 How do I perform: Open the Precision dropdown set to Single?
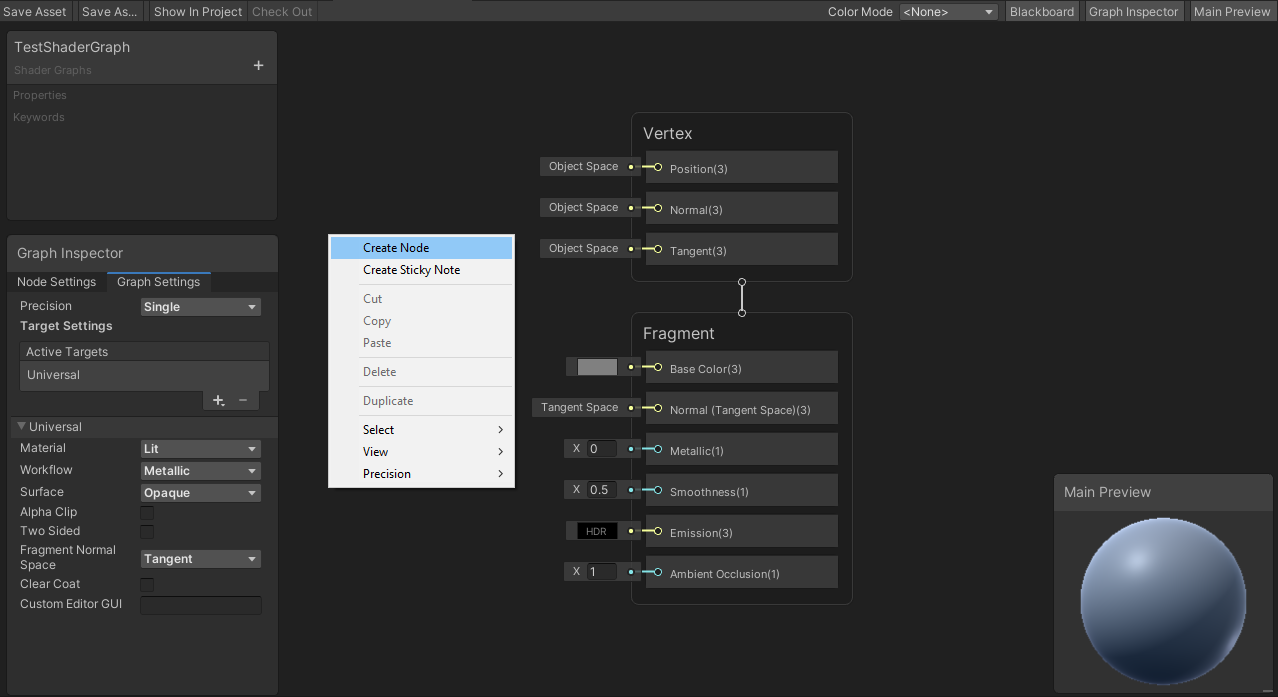click(200, 307)
